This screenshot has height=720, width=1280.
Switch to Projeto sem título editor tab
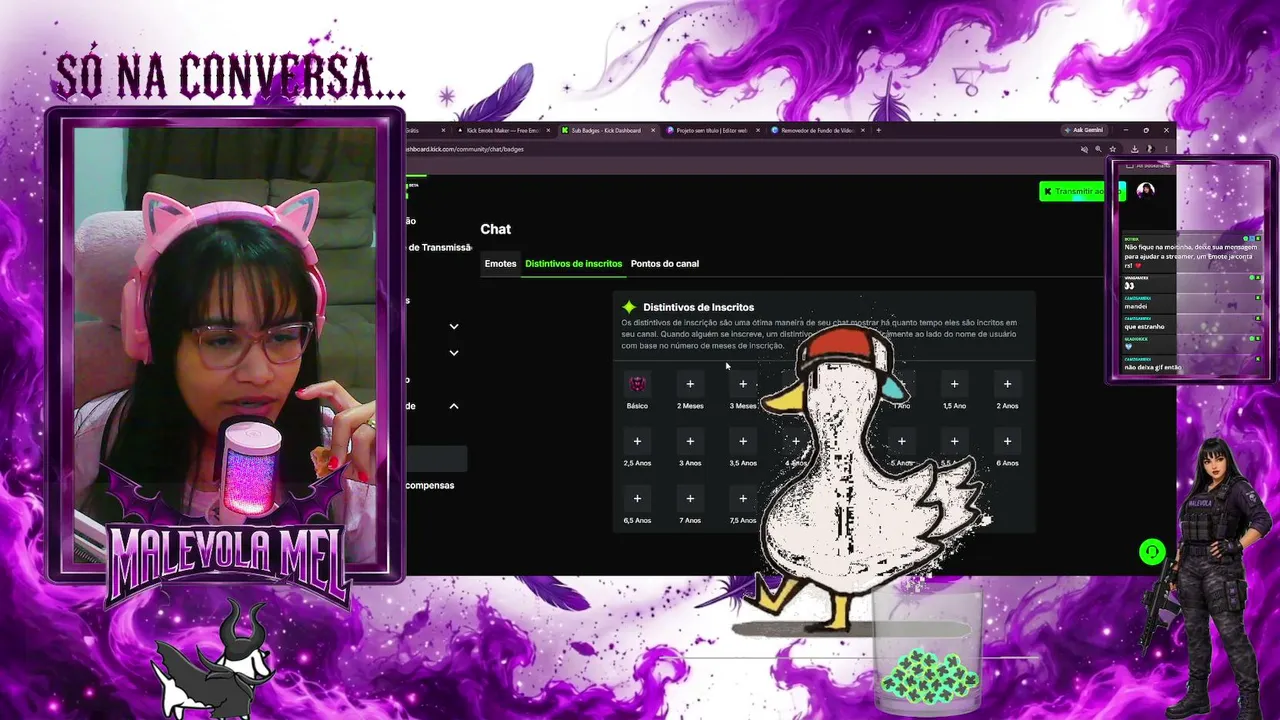(711, 130)
